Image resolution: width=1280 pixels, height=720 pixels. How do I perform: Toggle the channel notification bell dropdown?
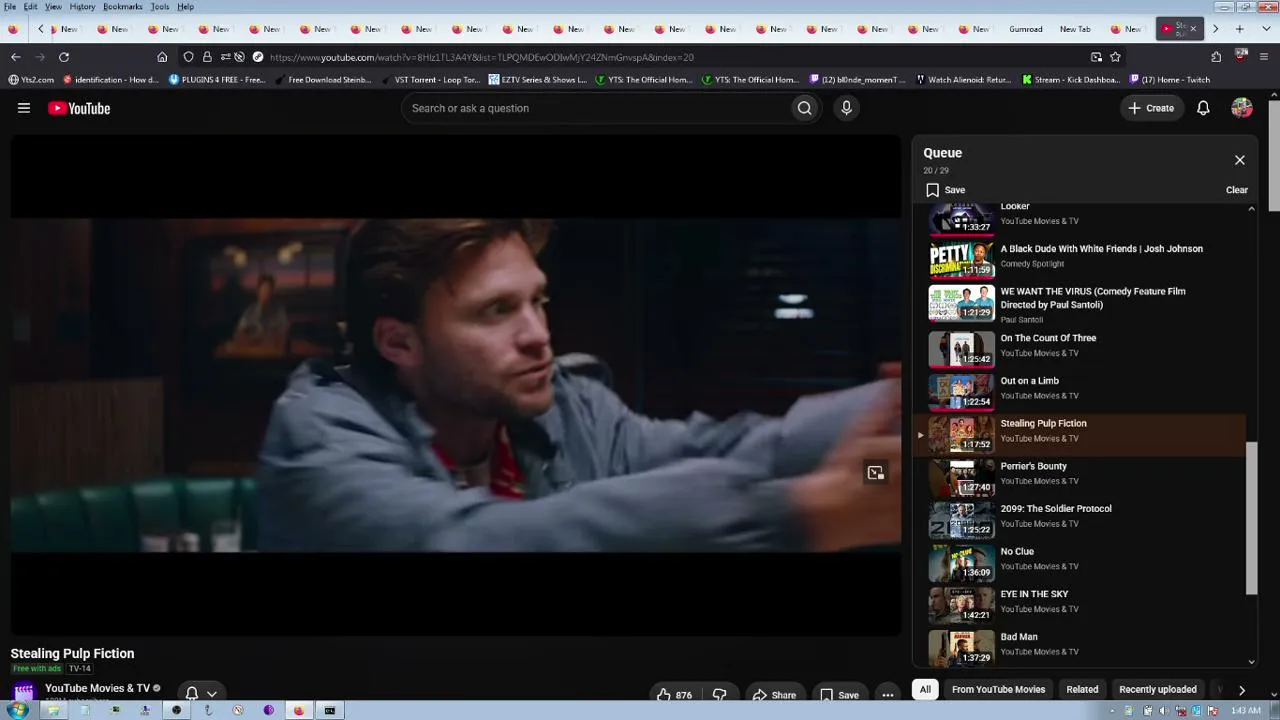(200, 693)
